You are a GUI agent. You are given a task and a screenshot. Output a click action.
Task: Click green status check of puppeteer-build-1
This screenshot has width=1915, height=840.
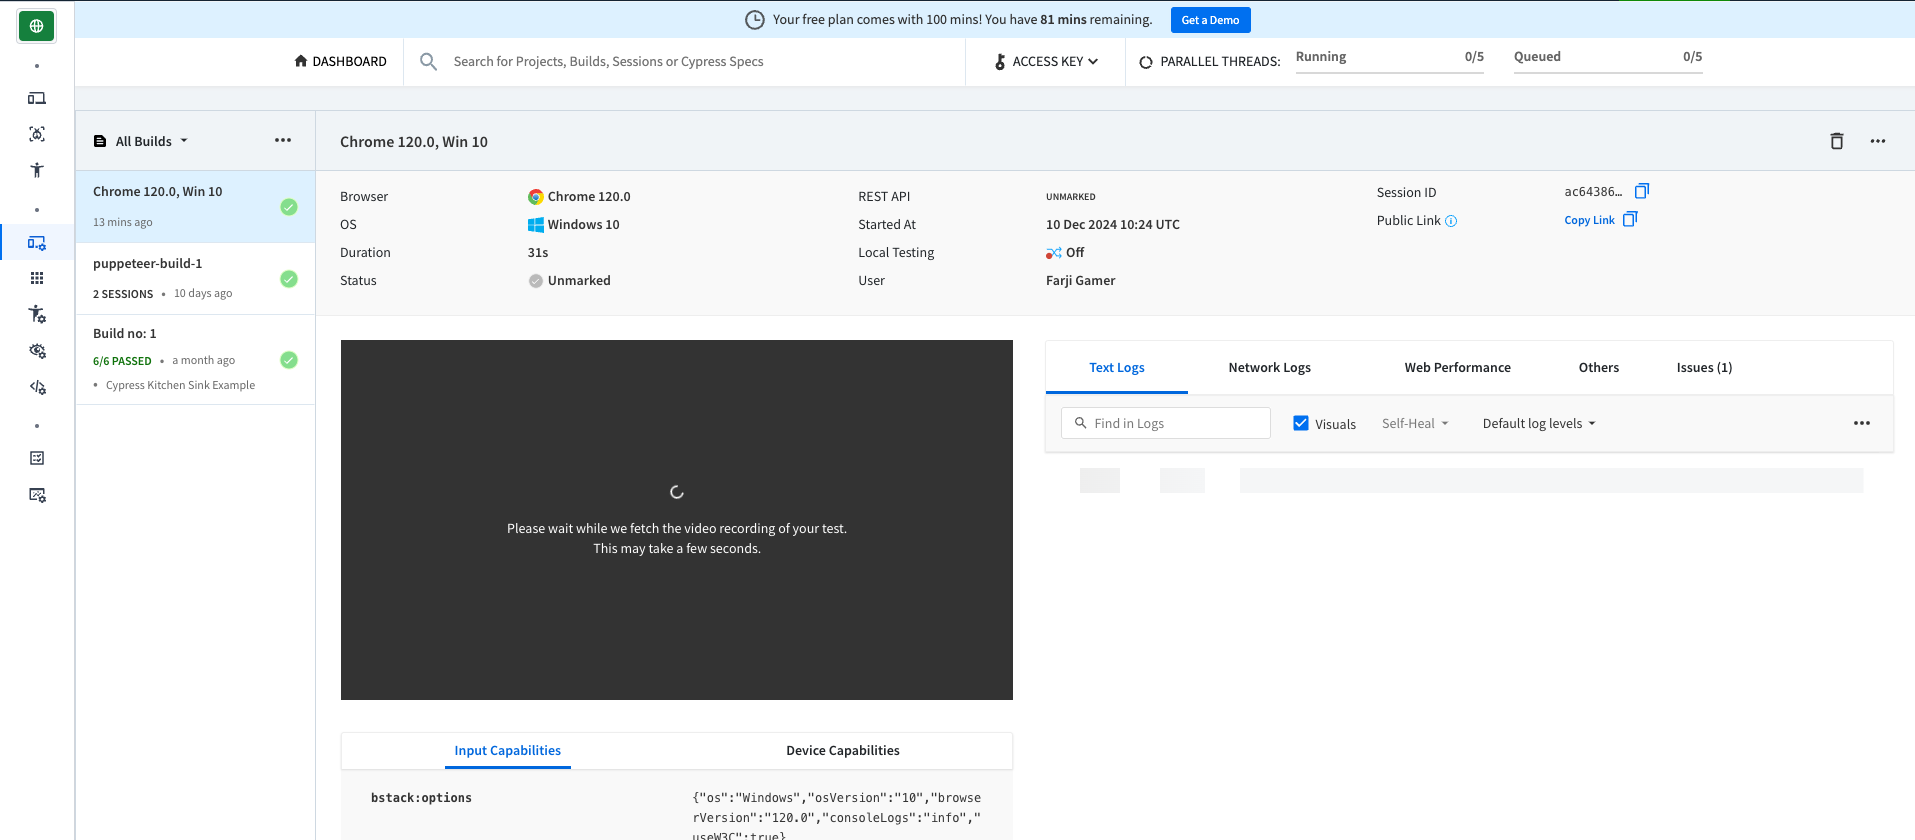click(289, 279)
